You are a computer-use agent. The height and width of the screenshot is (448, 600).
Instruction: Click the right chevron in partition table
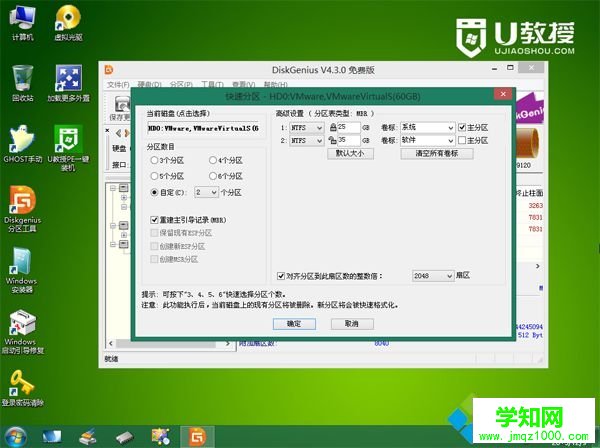pos(537,266)
